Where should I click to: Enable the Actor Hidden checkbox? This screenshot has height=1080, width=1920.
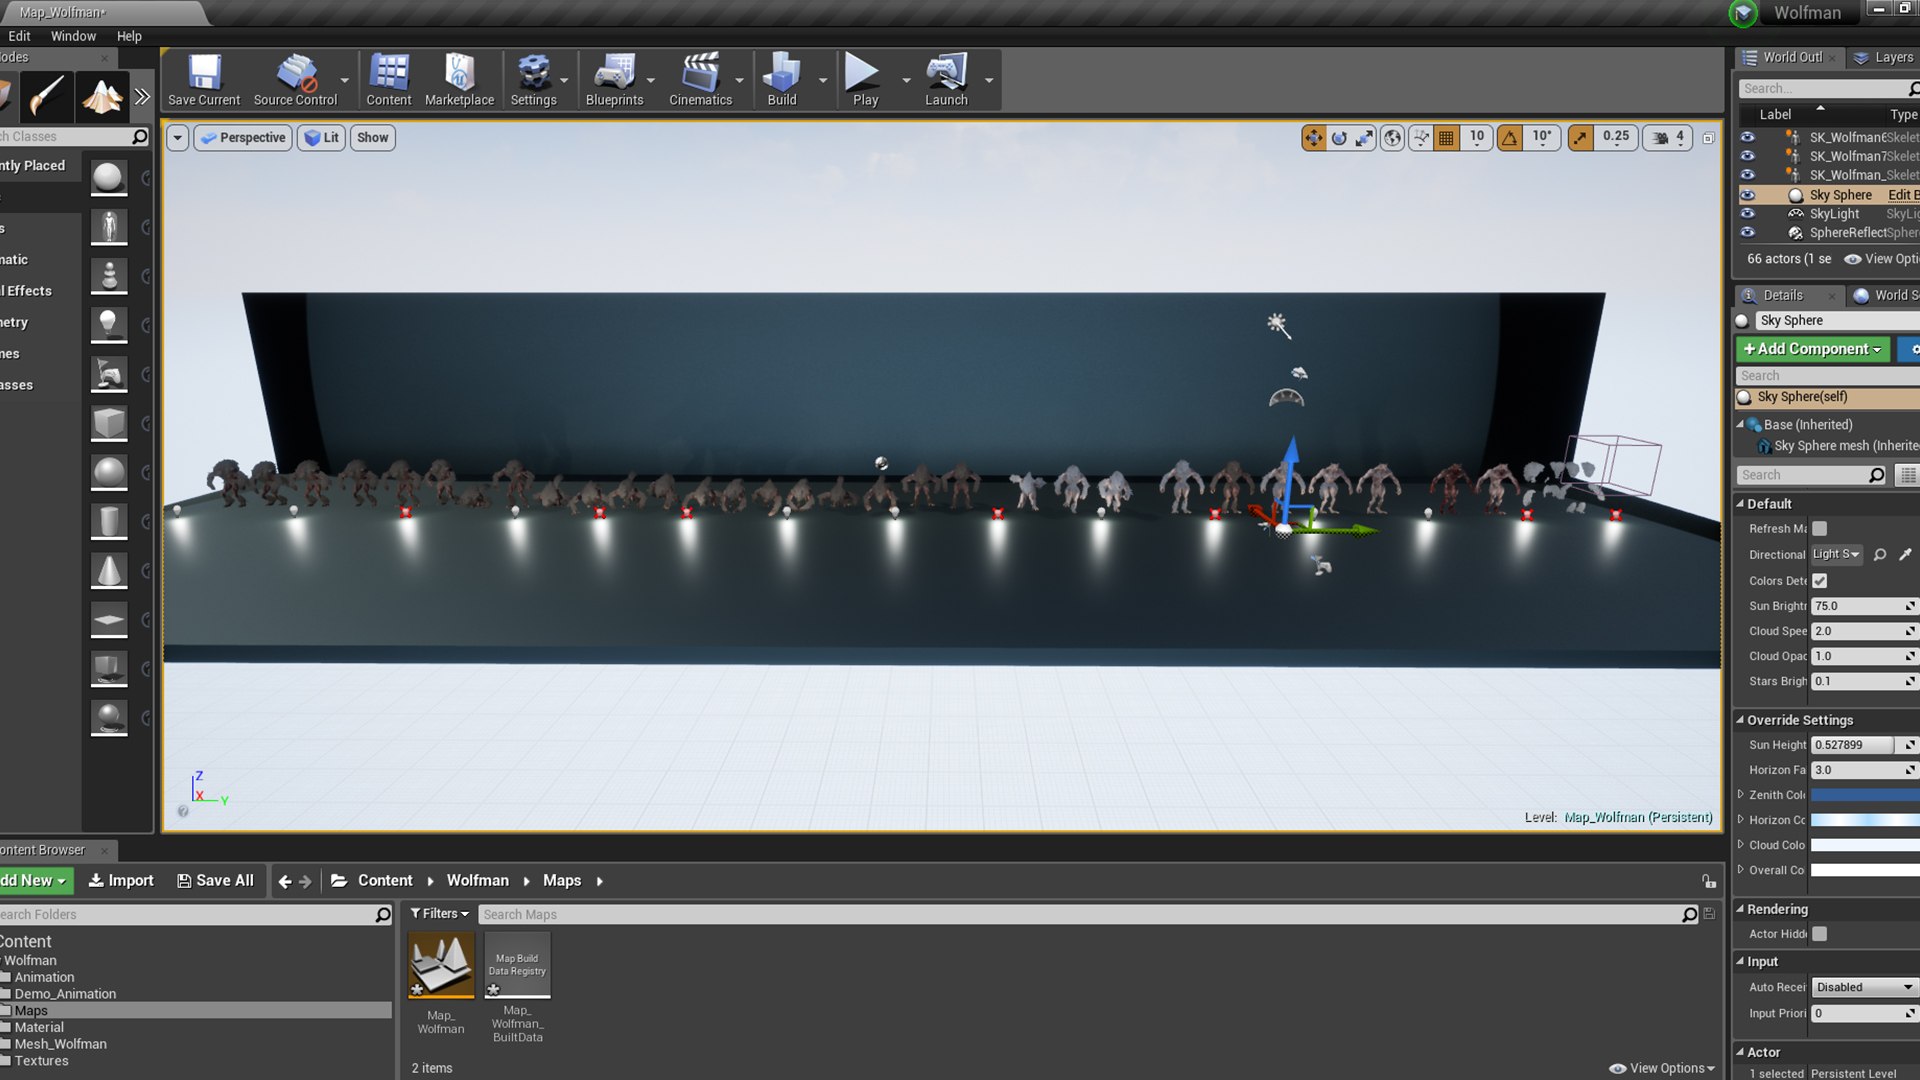coord(1819,934)
